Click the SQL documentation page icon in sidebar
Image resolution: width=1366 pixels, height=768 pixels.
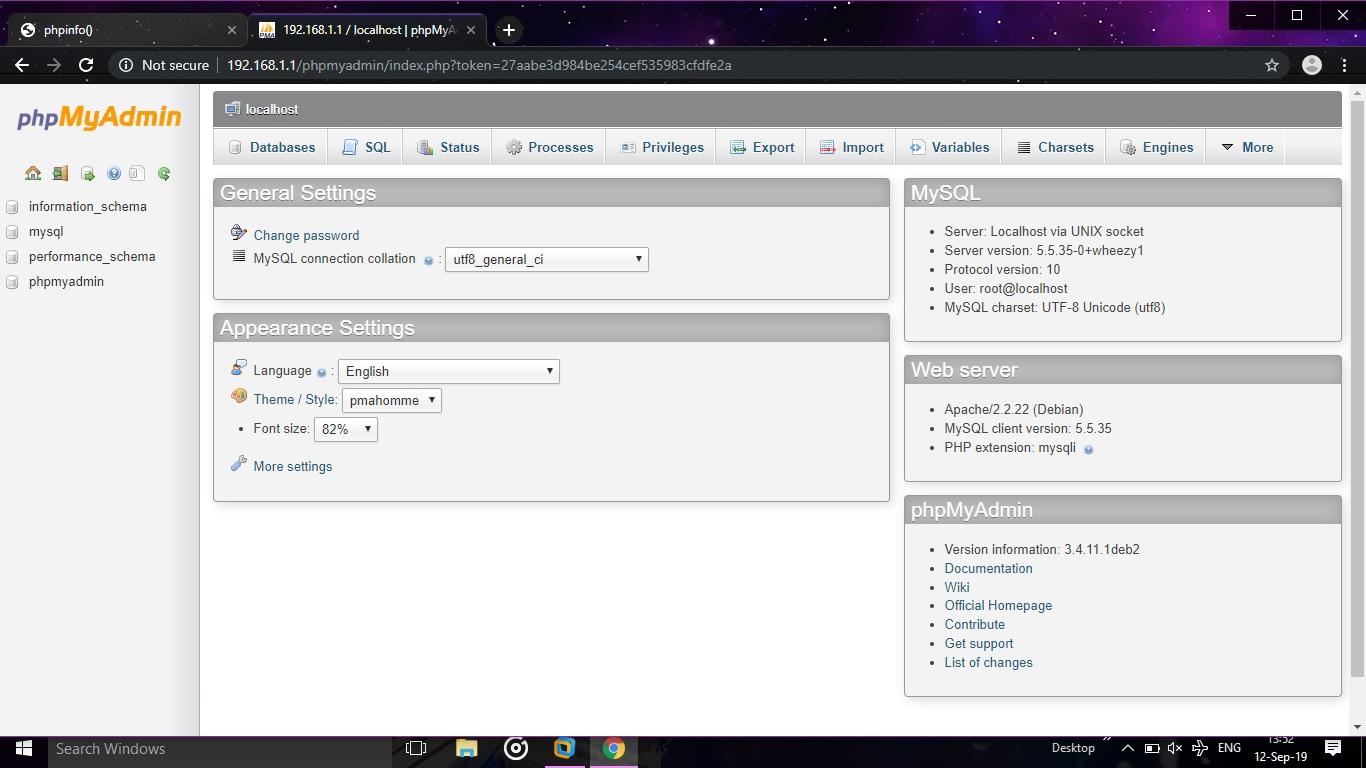tap(138, 174)
